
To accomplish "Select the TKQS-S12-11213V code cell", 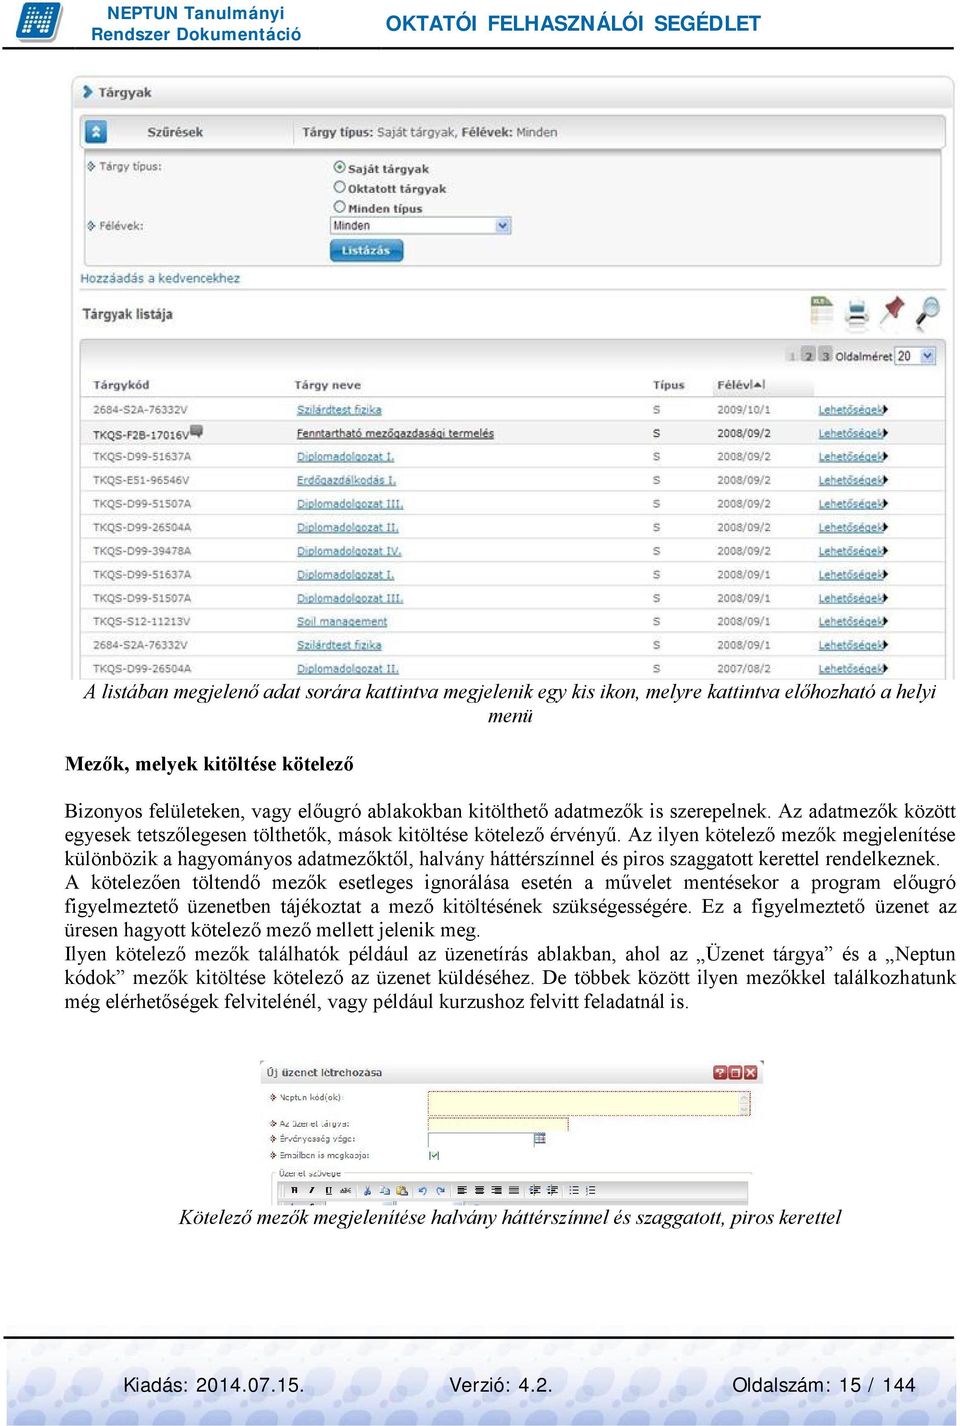I will [141, 621].
